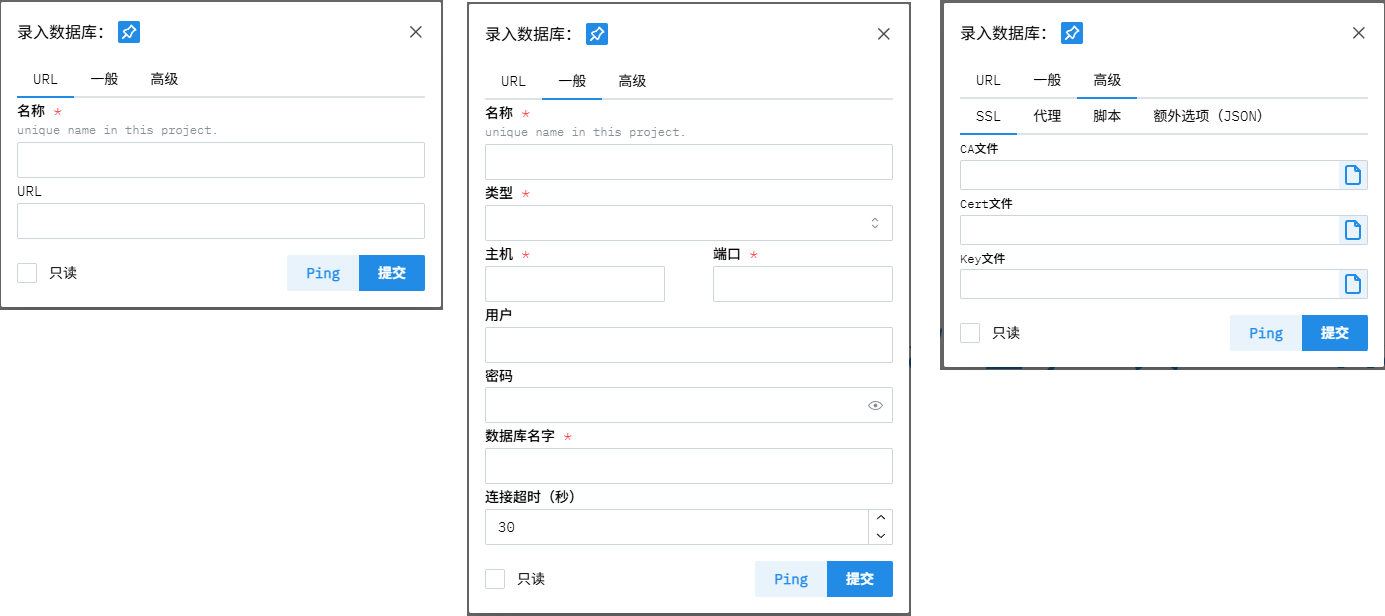Browse for a Cert文件 using the file icon
Screen dimensions: 1385x616
[x=1353, y=229]
